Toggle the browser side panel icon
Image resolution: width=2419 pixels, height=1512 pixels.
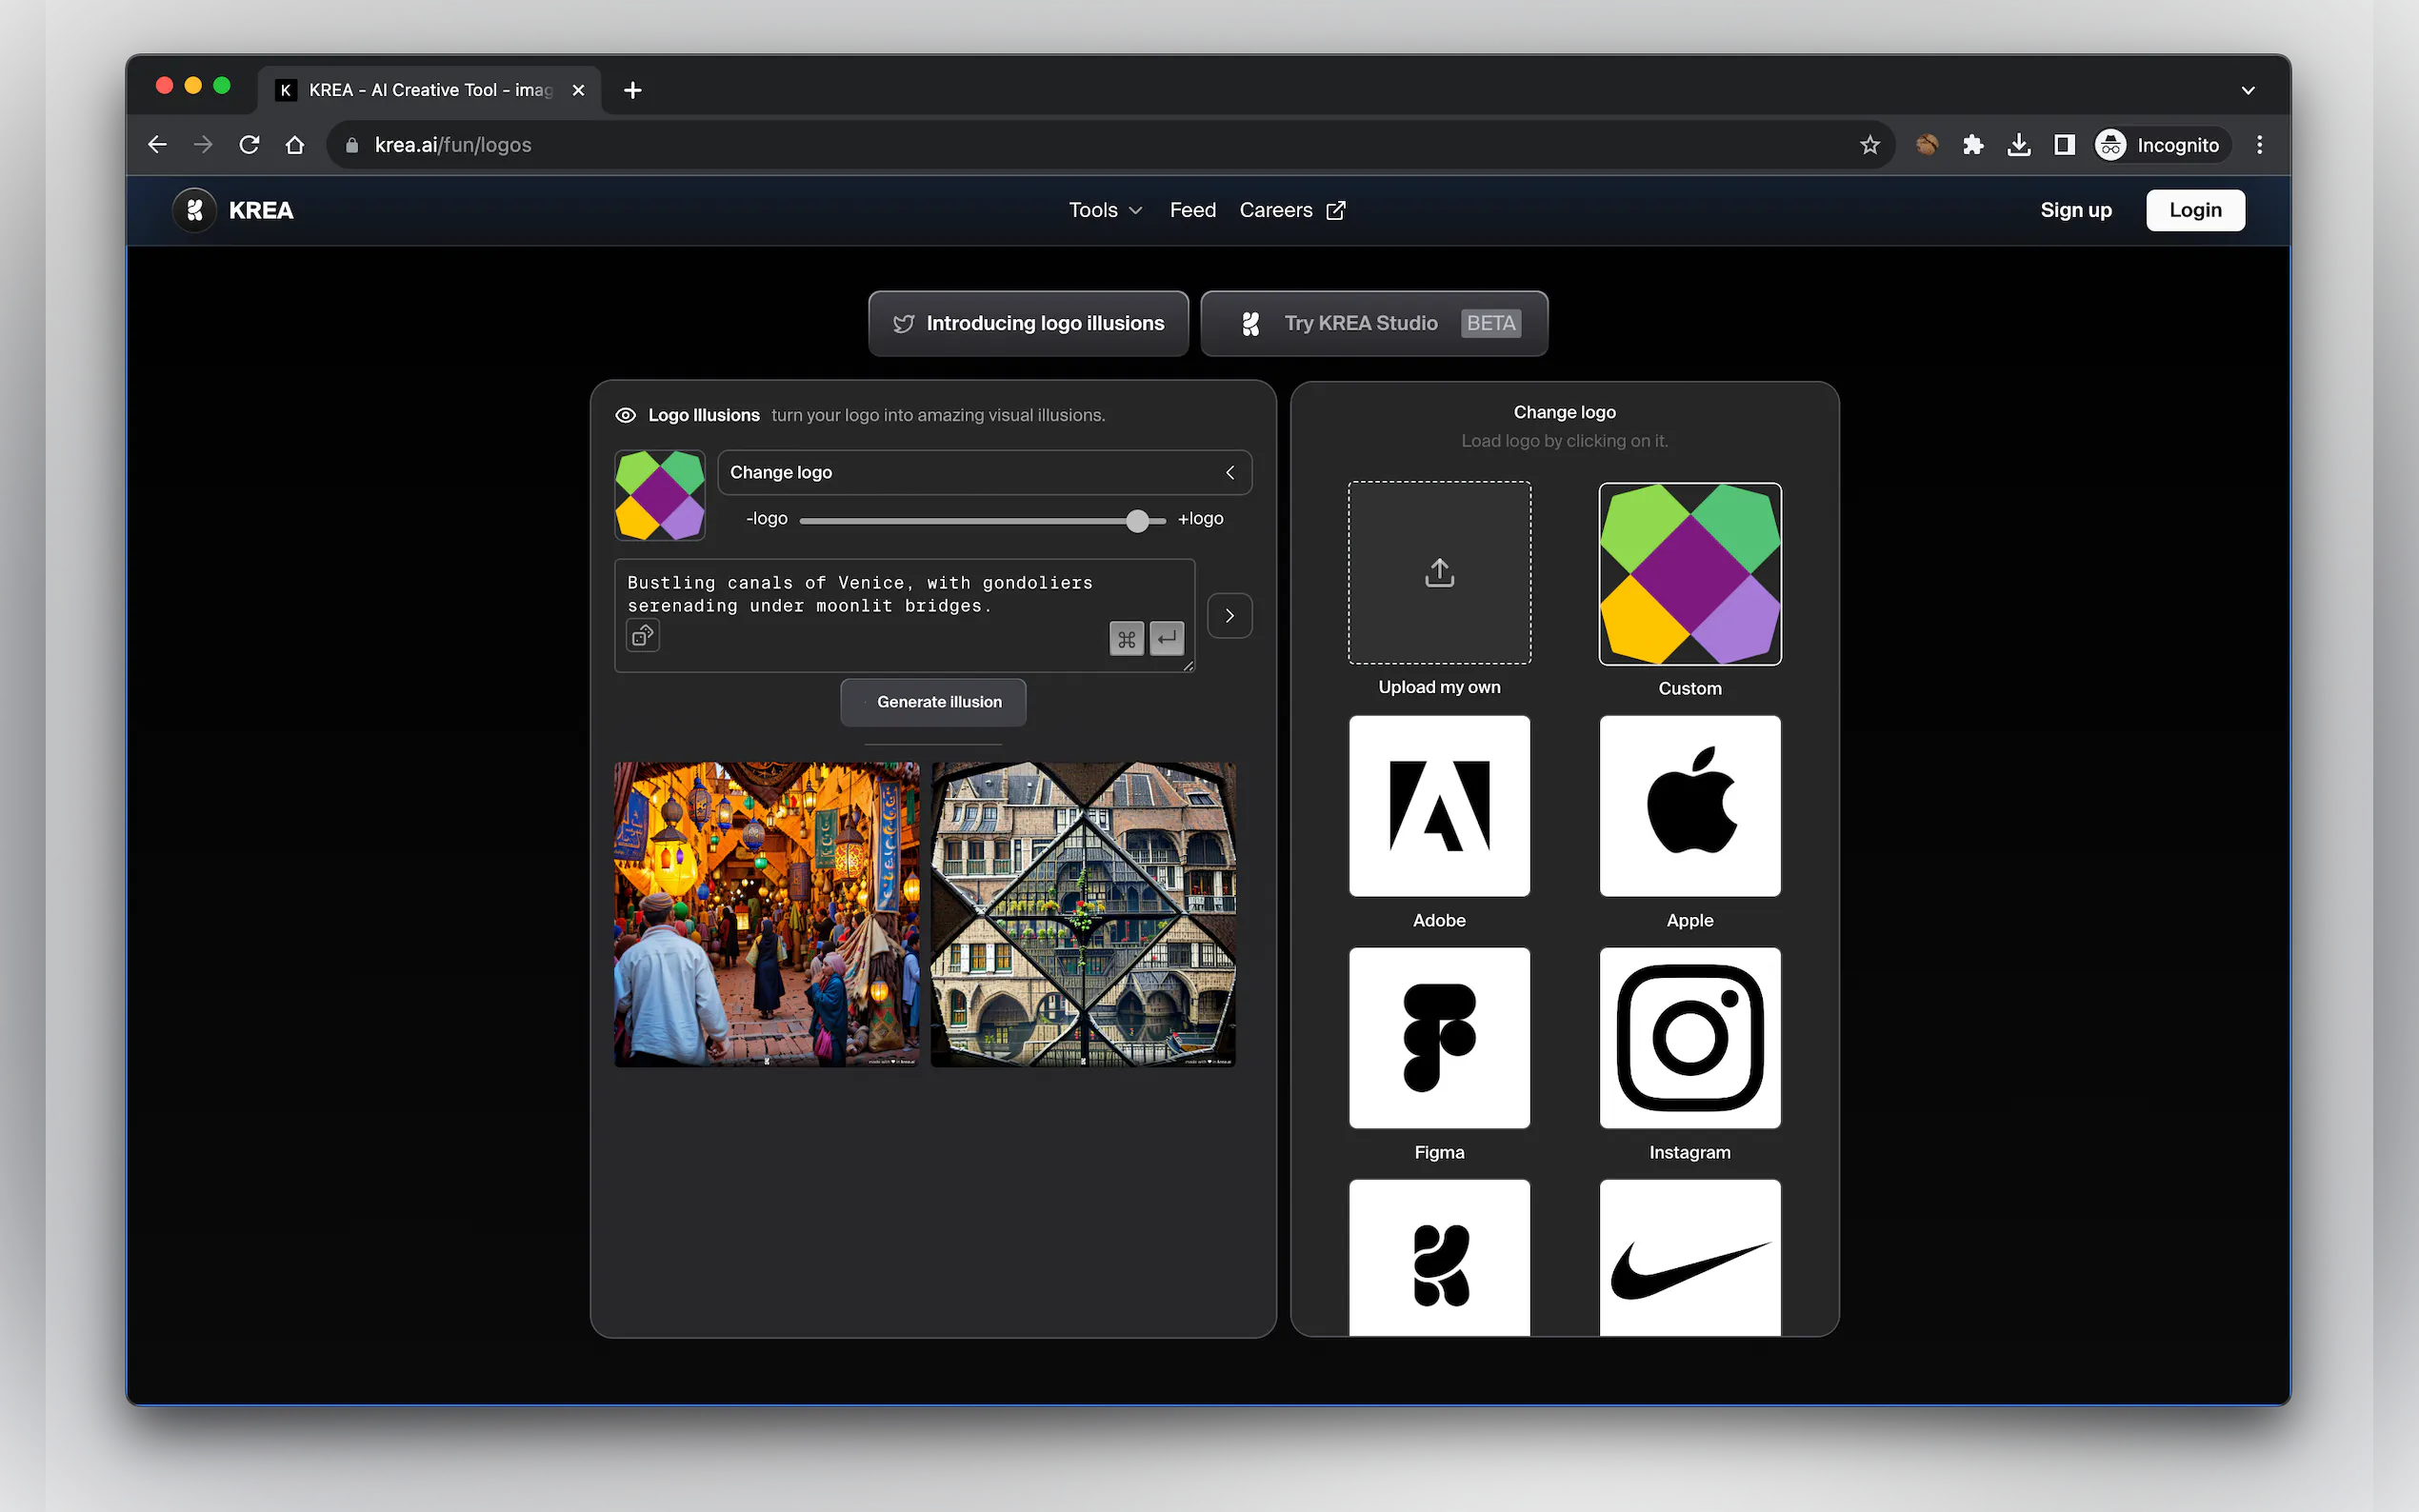pos(2064,145)
